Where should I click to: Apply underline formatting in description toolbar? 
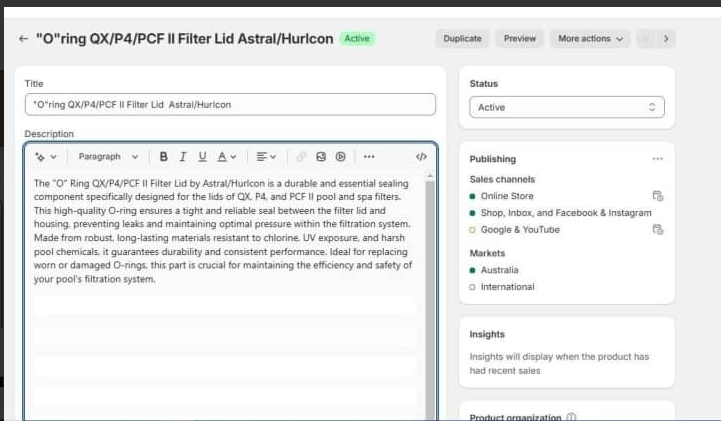(x=203, y=157)
